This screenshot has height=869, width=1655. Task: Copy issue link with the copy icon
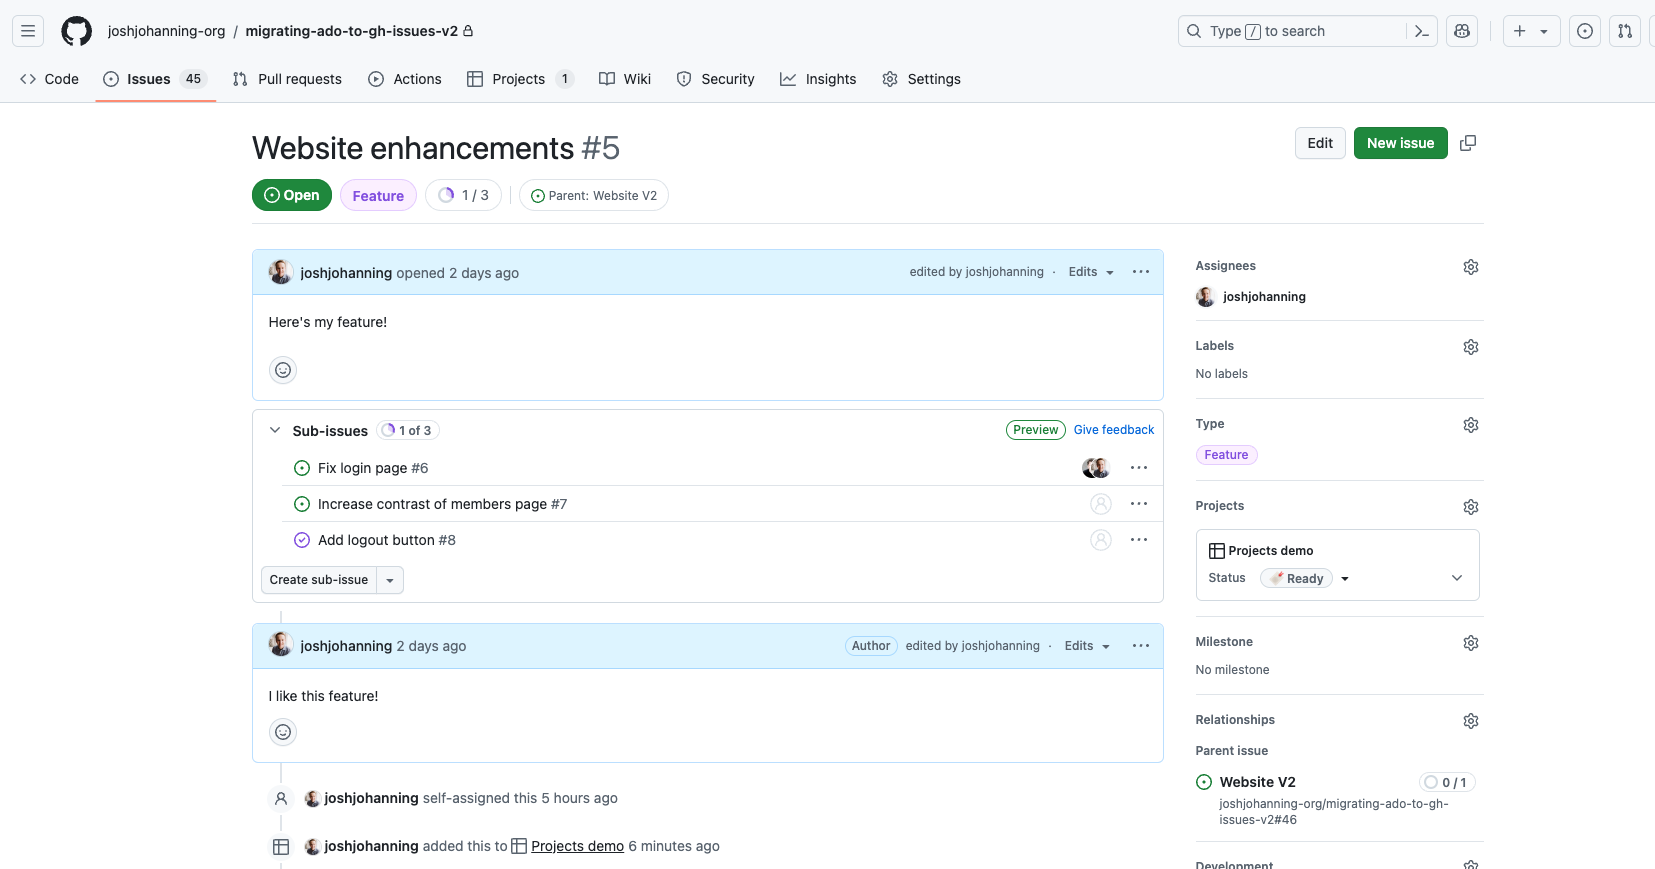[x=1468, y=143]
